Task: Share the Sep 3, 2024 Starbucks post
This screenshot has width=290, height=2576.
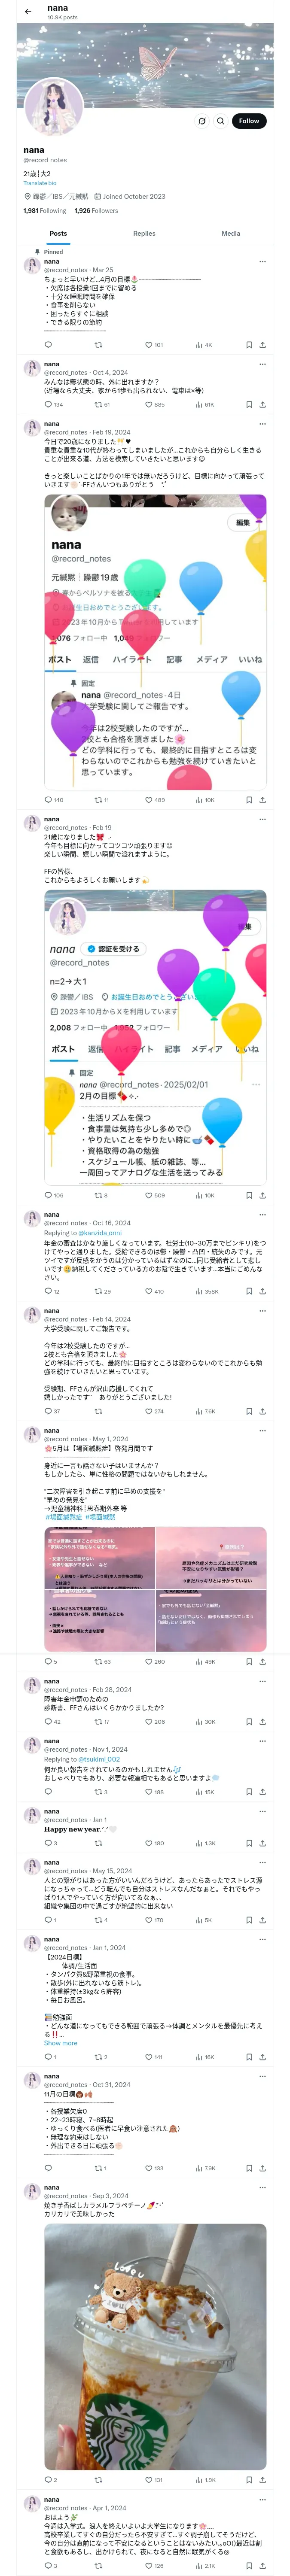Action: click(263, 2480)
